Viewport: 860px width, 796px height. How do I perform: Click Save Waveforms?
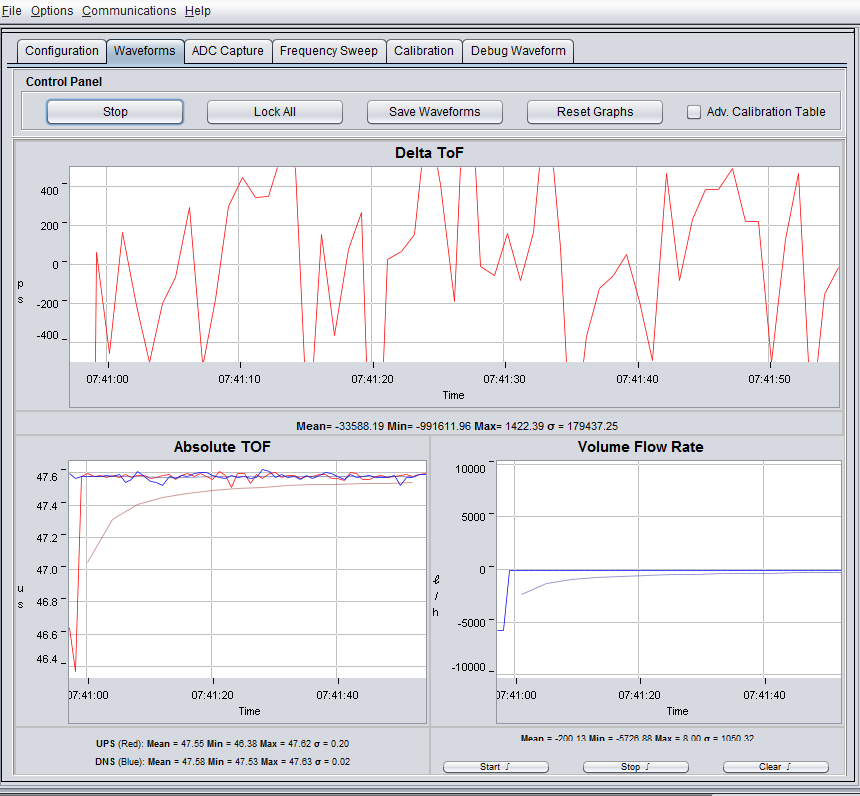434,112
